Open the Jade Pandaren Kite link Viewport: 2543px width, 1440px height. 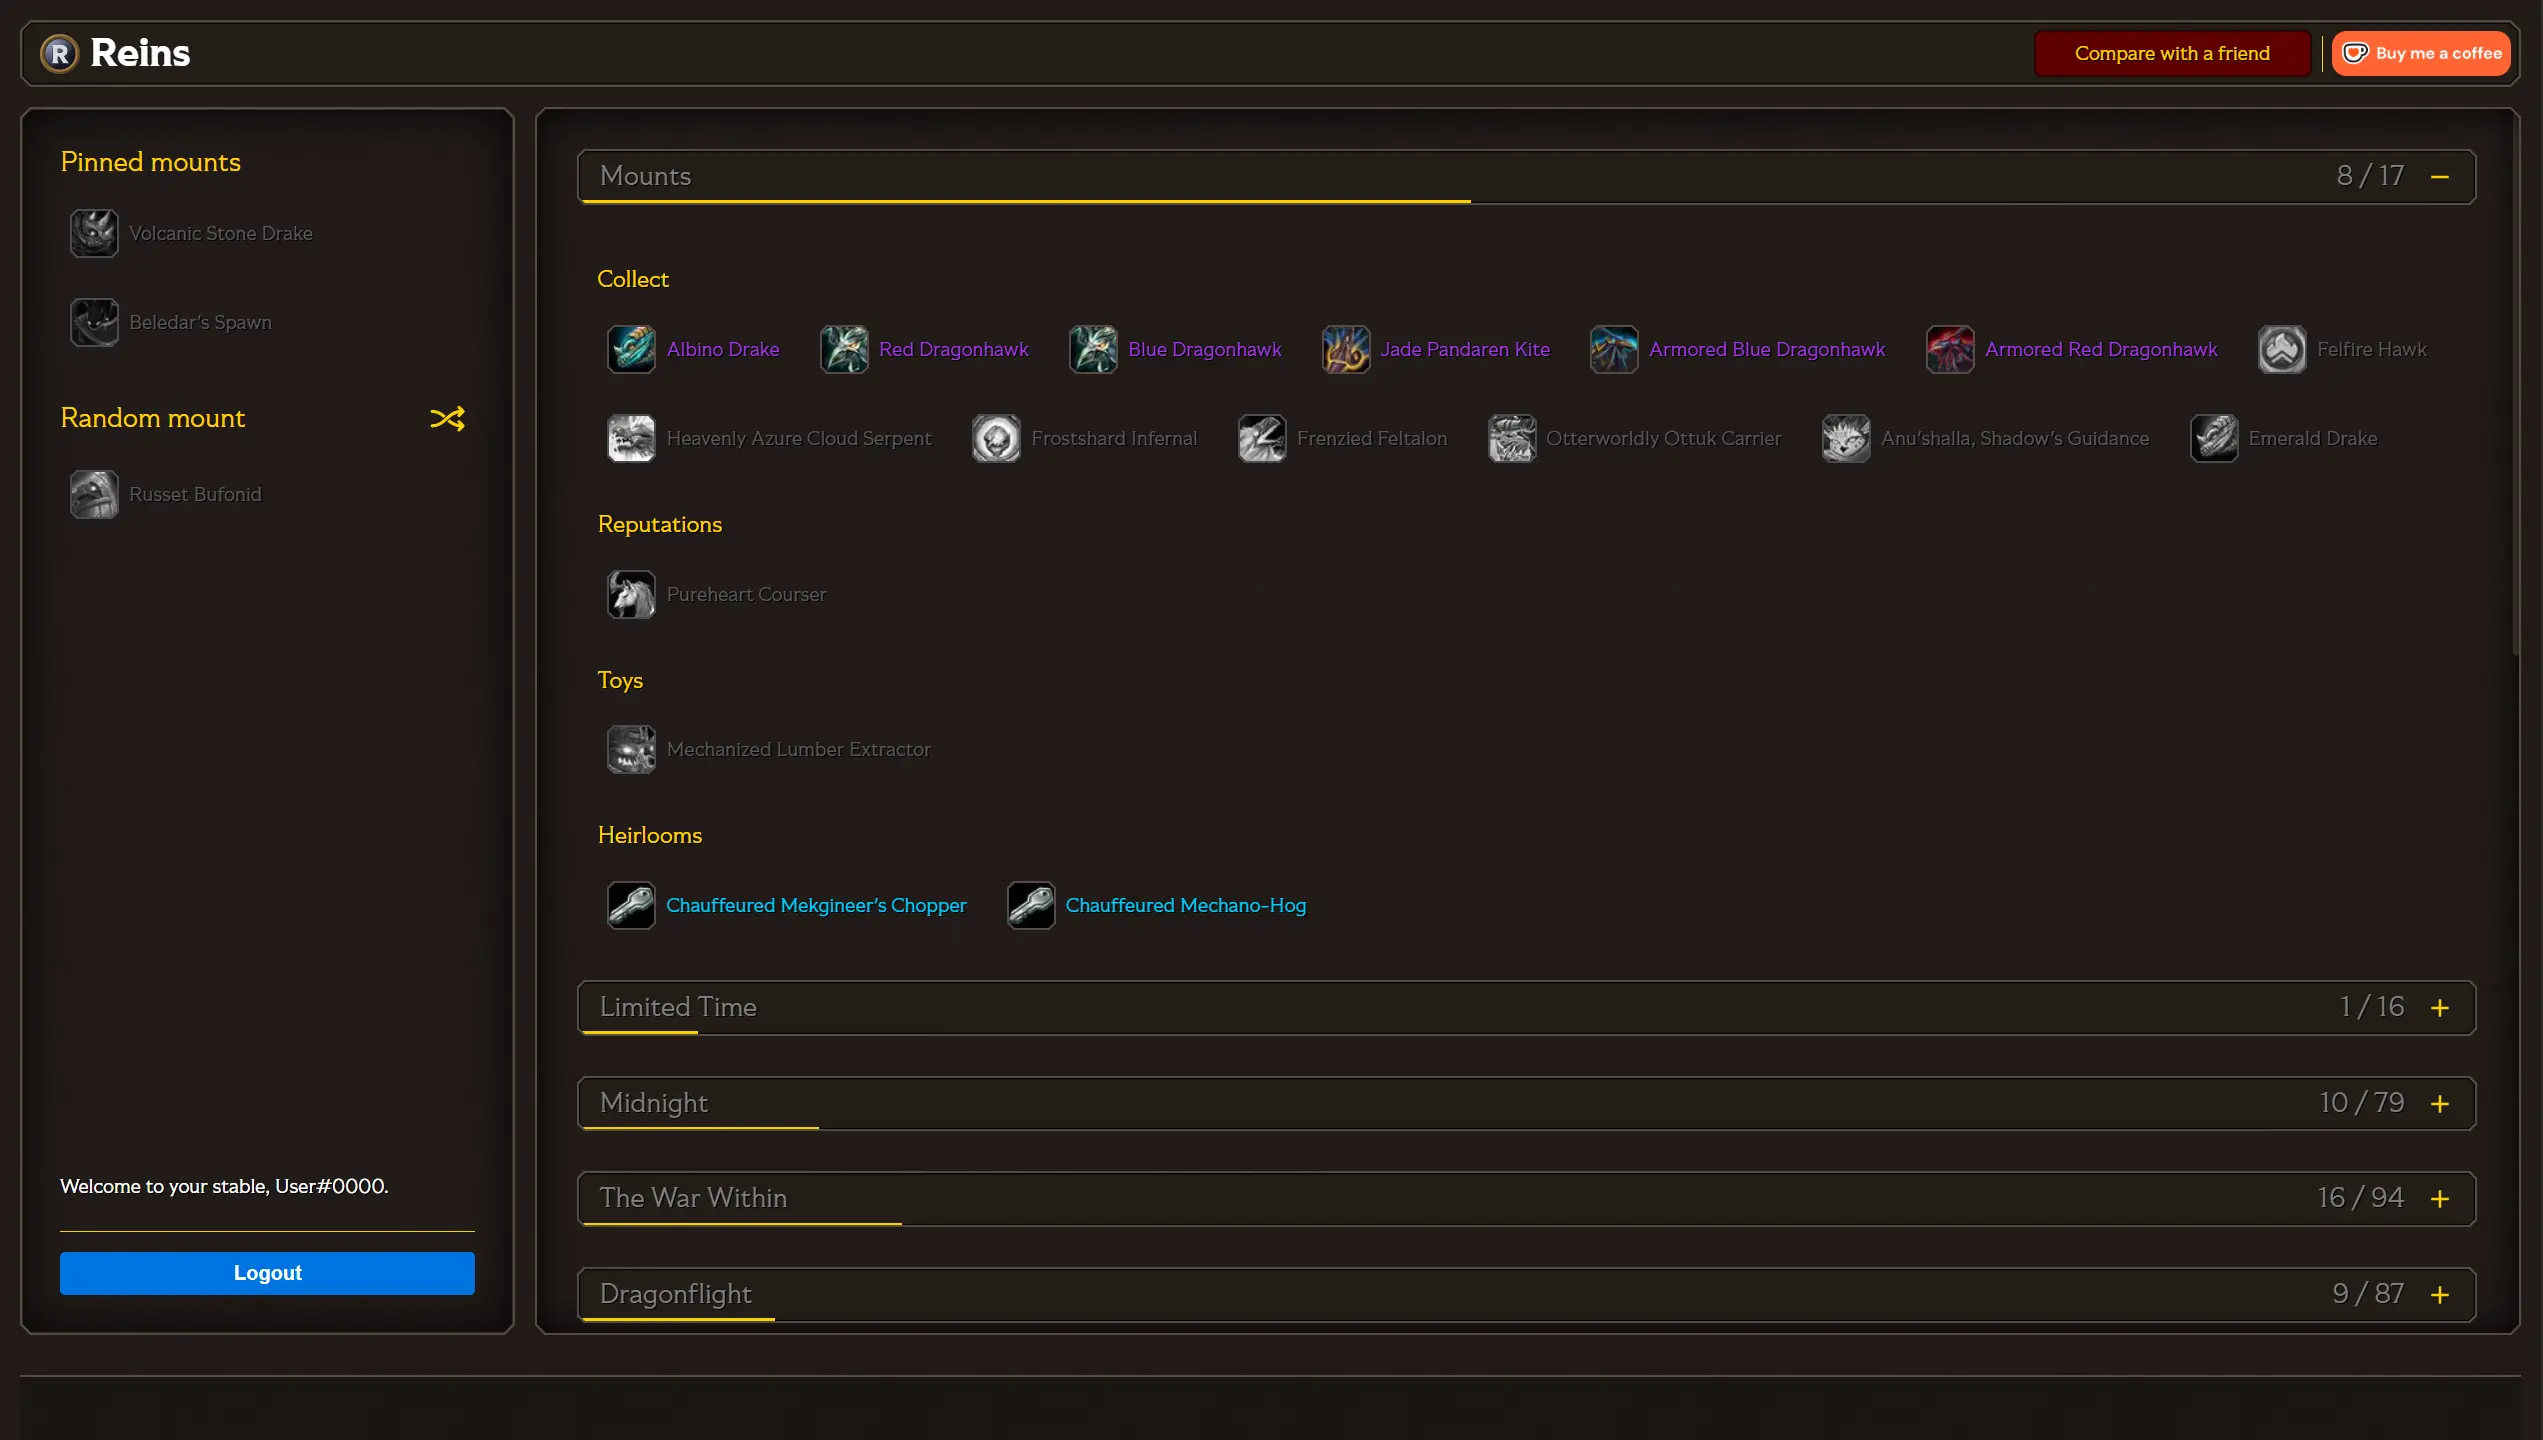pos(1465,349)
